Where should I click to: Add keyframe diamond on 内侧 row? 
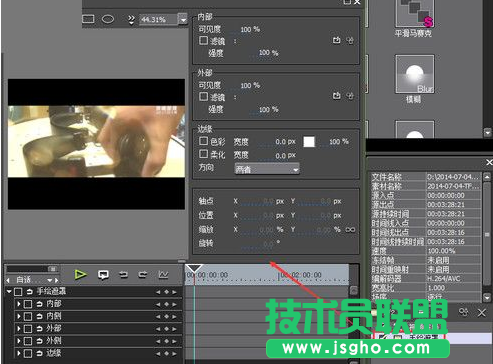click(x=166, y=317)
